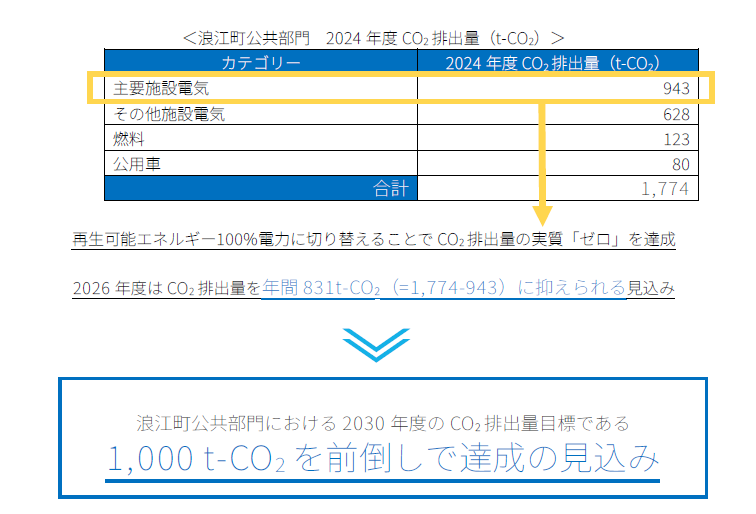Image resolution: width=756 pixels, height=514 pixels.
Task: Select the その他施設電気 cell
Action: (x=169, y=114)
